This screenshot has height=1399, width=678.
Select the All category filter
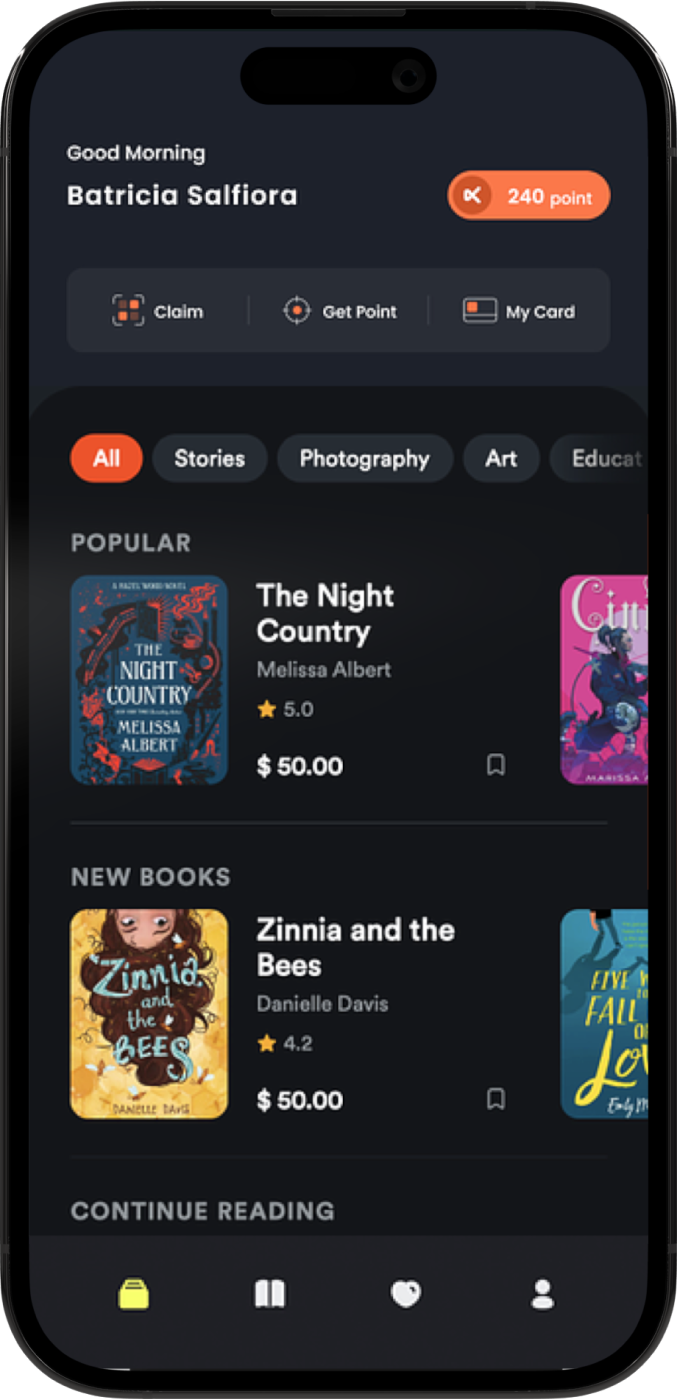[x=106, y=459]
